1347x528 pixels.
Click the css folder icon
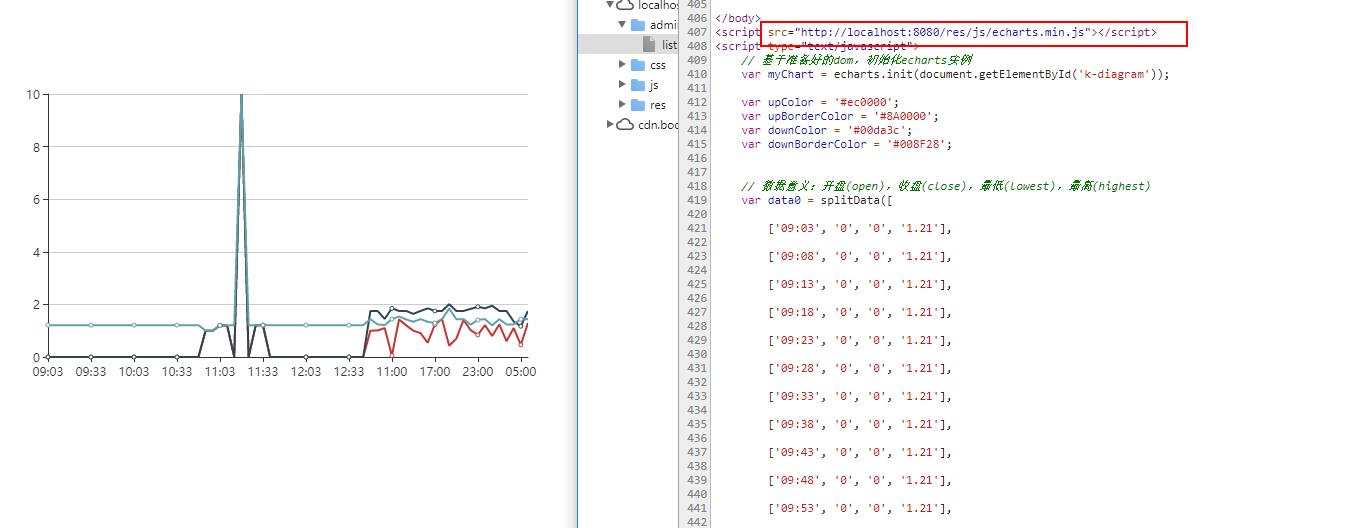point(638,65)
